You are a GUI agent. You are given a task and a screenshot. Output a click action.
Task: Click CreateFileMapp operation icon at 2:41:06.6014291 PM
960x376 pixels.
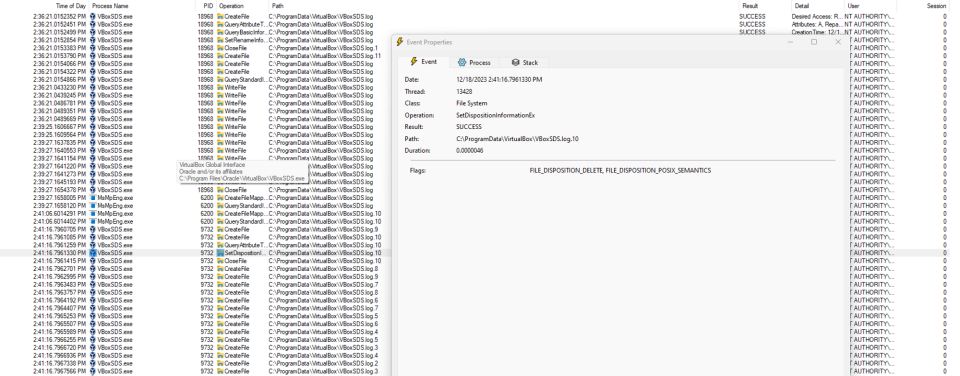220,214
